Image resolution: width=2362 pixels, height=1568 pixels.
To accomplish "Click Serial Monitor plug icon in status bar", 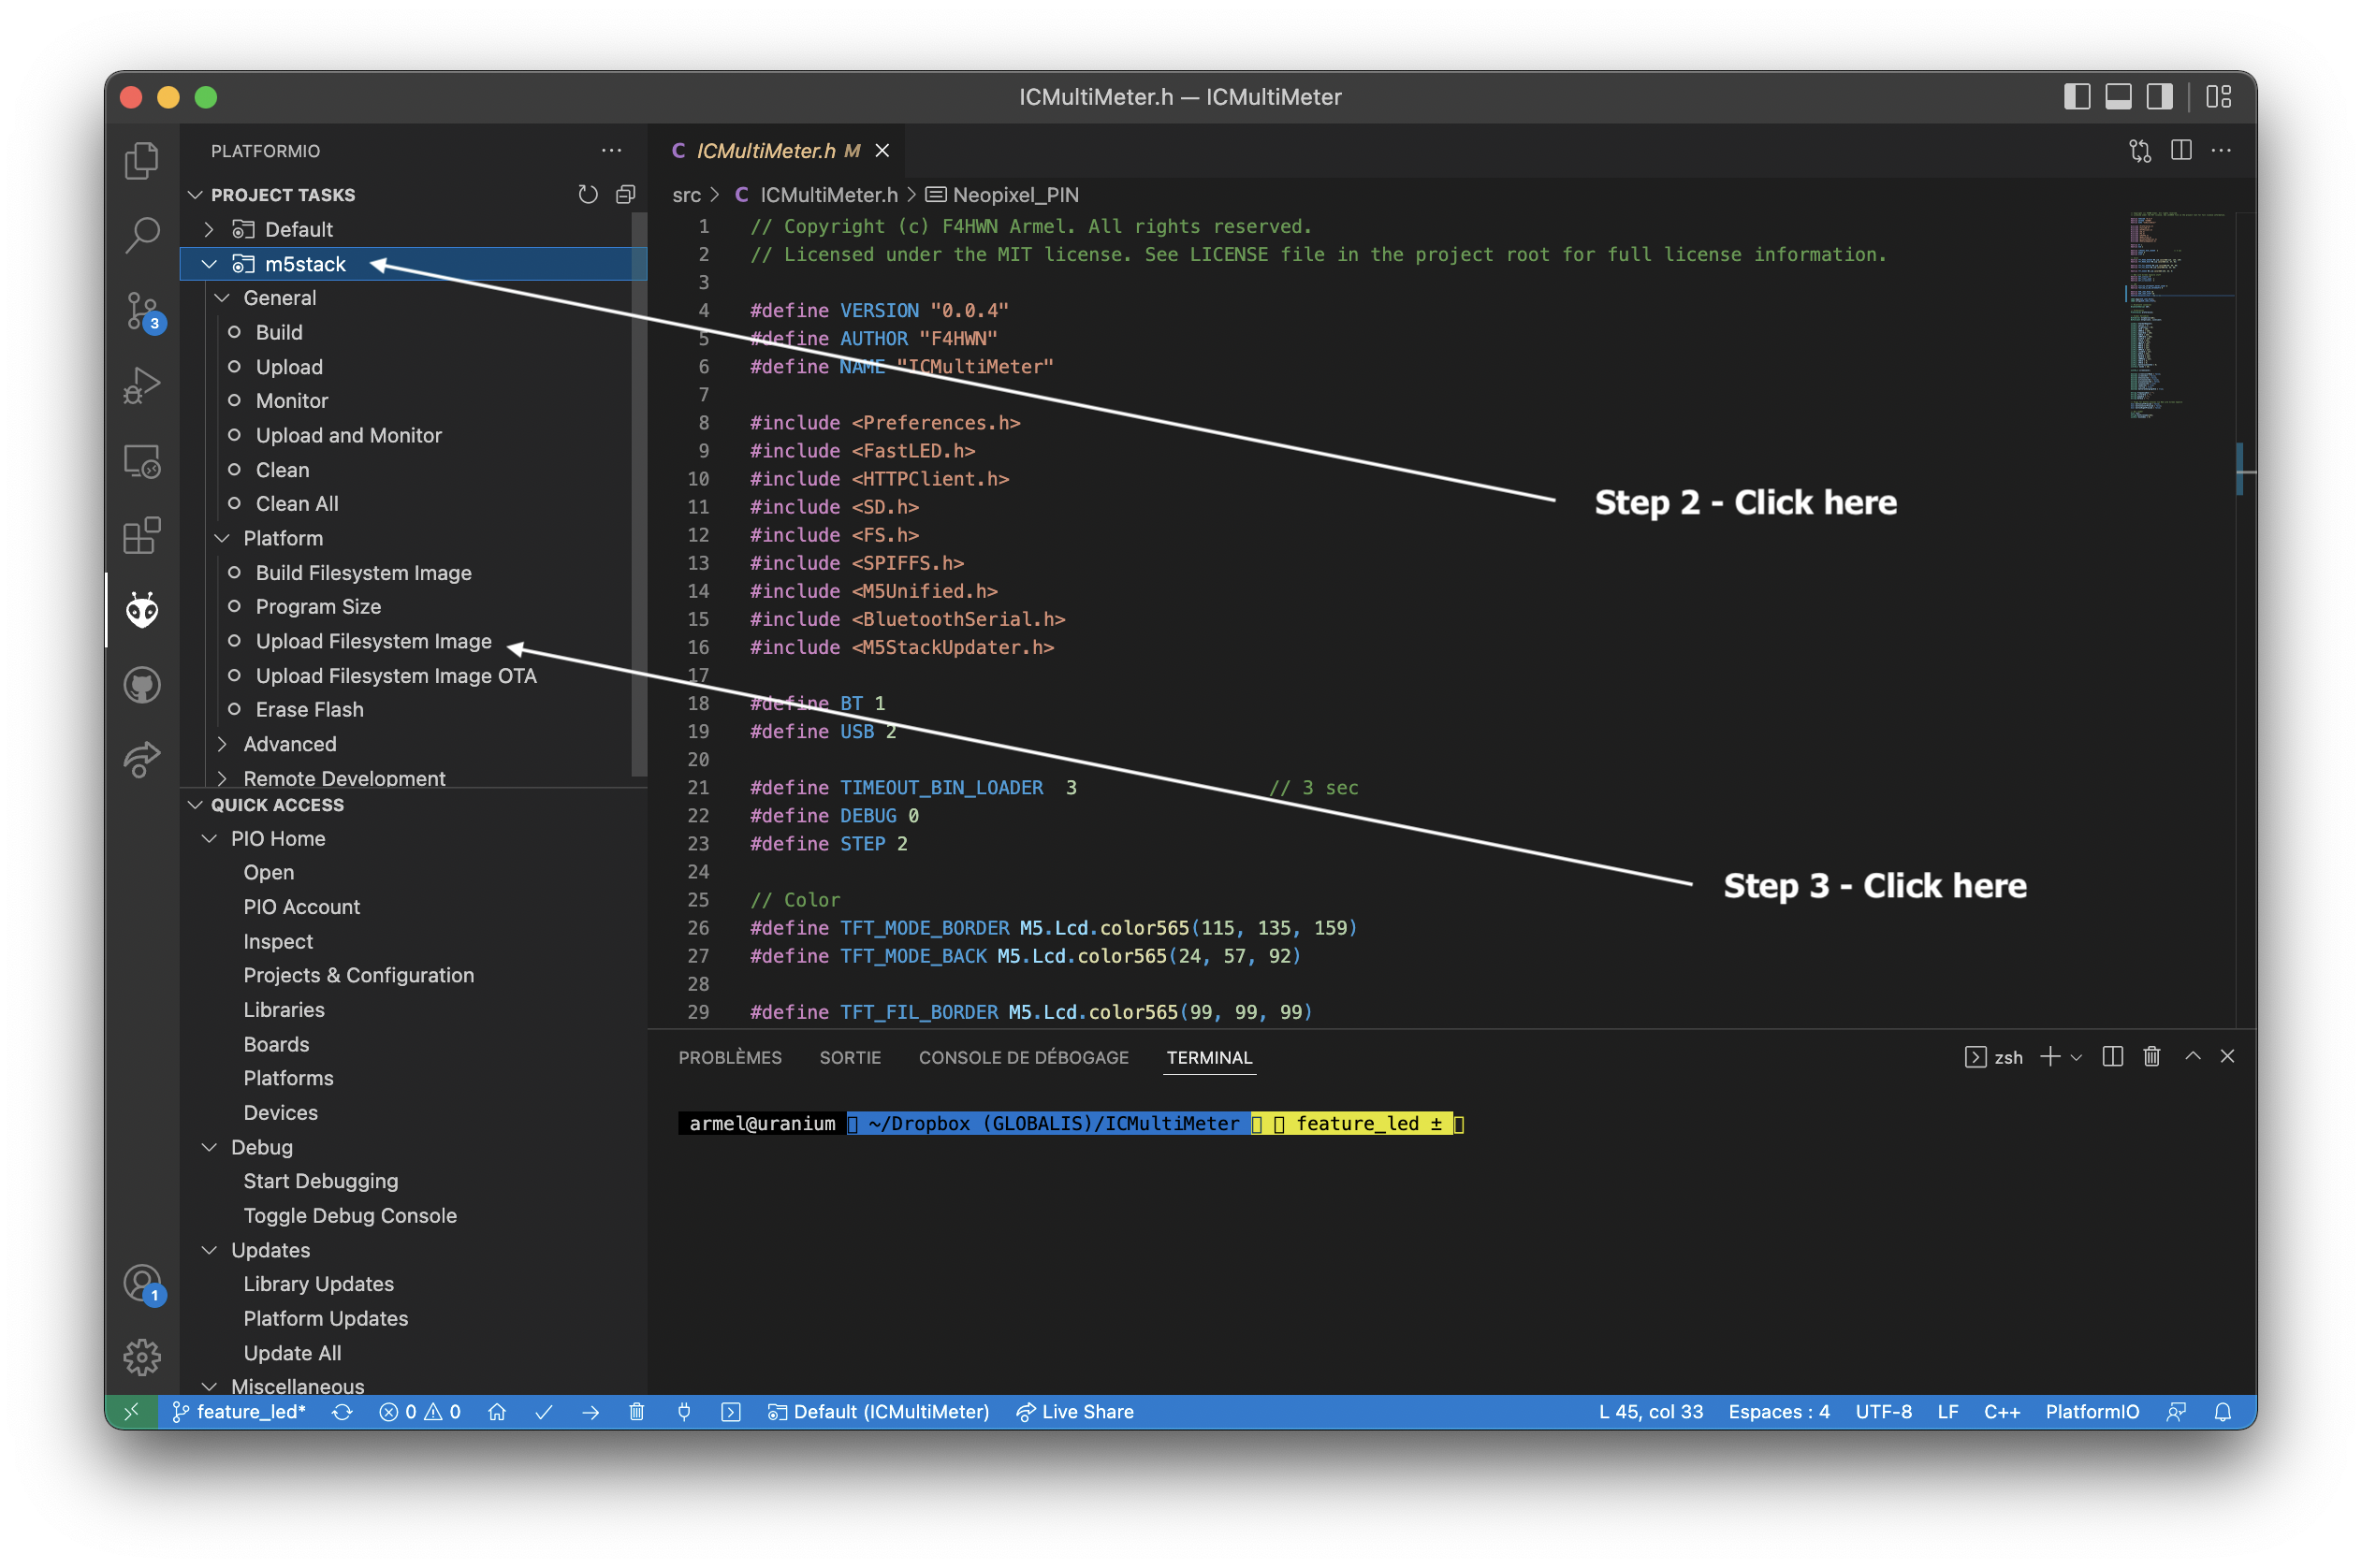I will pyautogui.click(x=684, y=1411).
